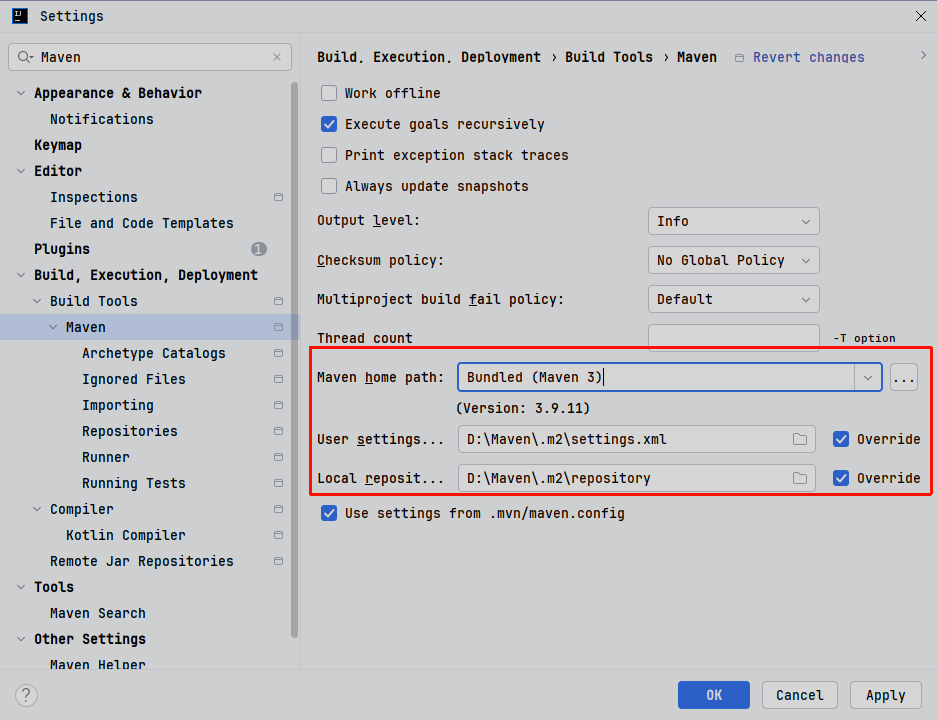
Task: Enable Print exception stack traces
Action: [x=329, y=155]
